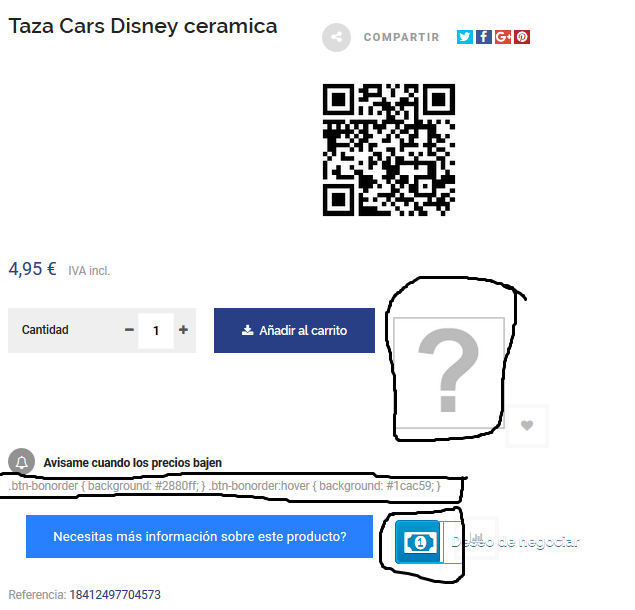Focus the quantity input field

pyautogui.click(x=156, y=331)
